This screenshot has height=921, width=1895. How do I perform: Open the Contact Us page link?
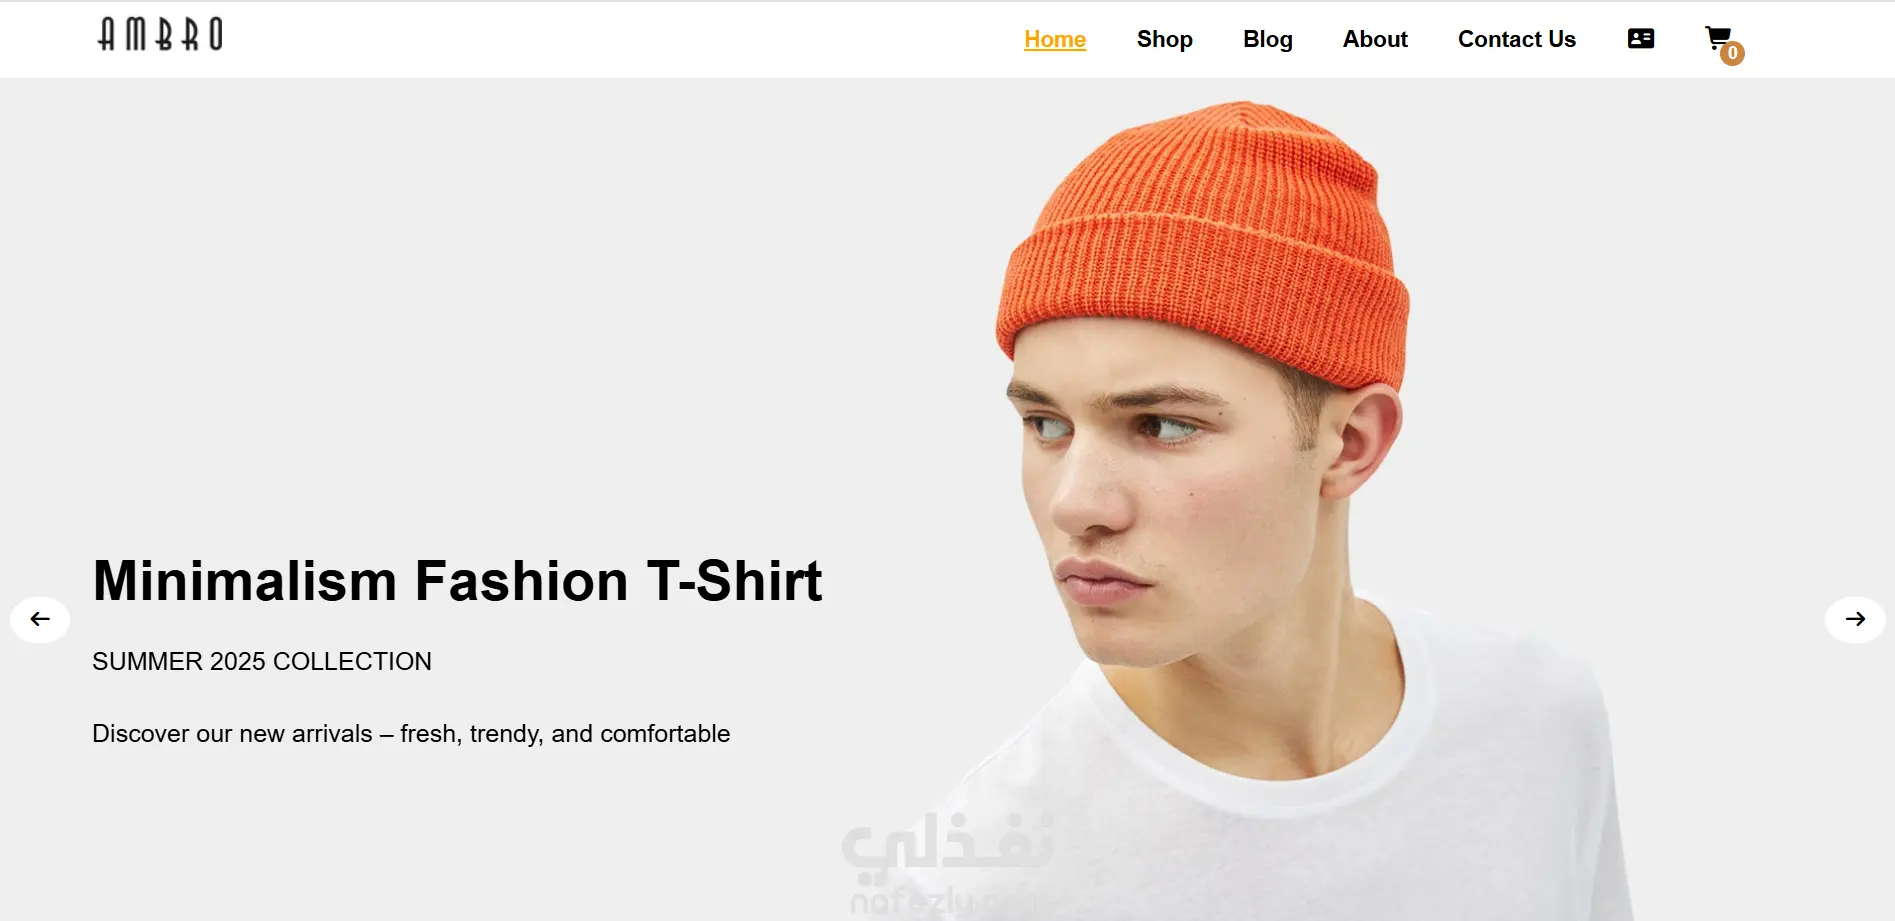point(1516,39)
